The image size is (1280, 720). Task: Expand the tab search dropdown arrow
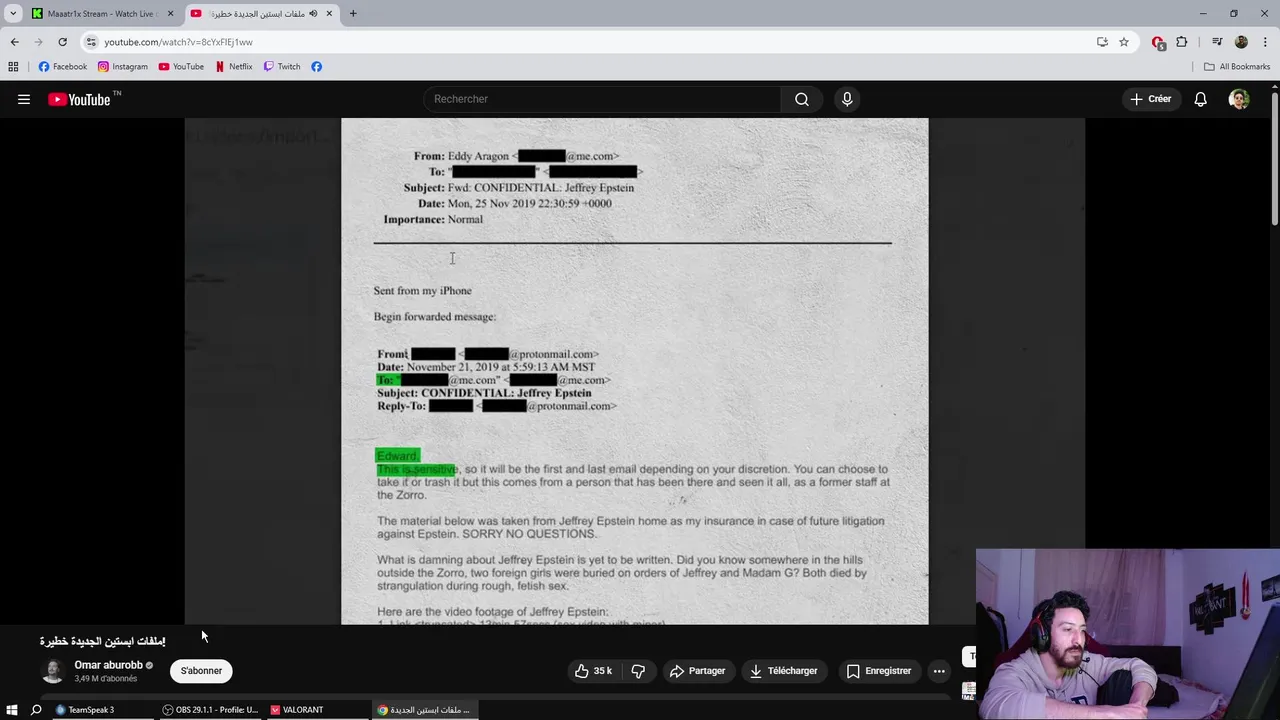pos(13,14)
